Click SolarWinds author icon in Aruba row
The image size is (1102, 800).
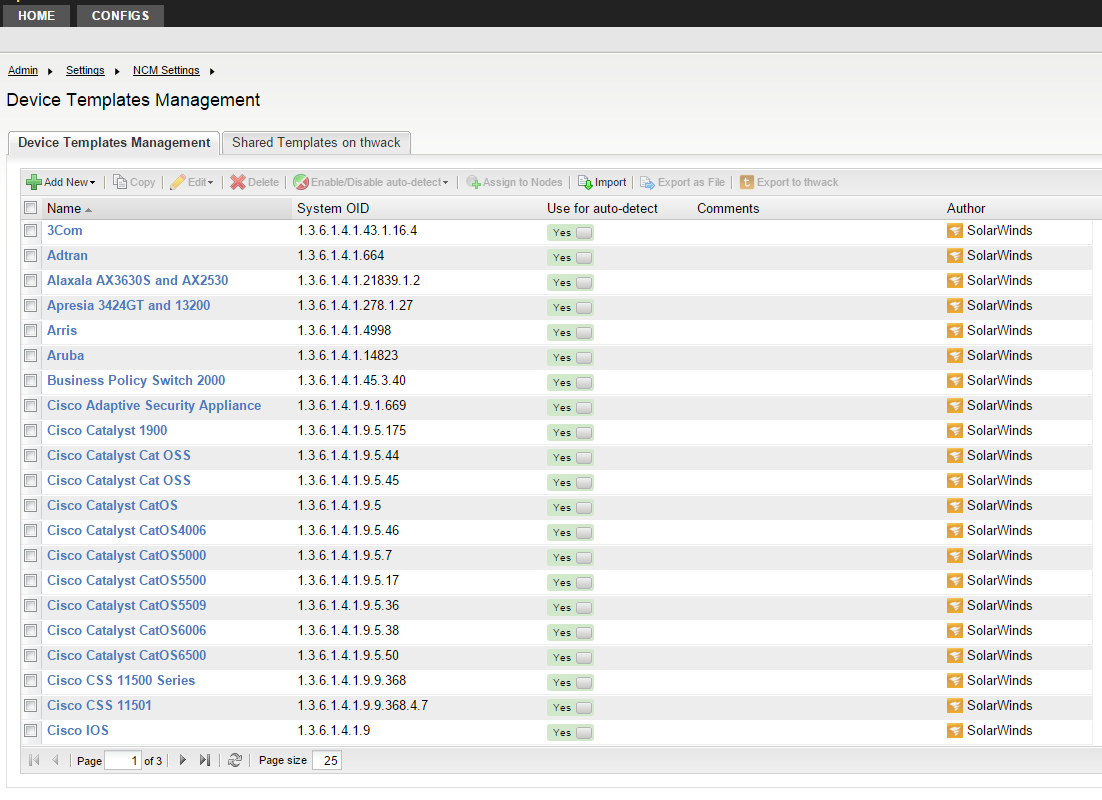coord(954,356)
